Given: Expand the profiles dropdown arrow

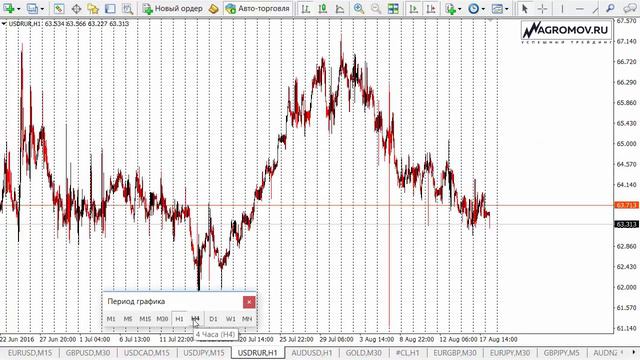Looking at the screenshot, I should click(x=42, y=9).
